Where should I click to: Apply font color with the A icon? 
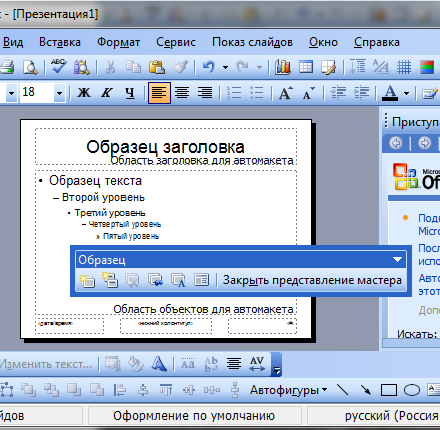390,93
